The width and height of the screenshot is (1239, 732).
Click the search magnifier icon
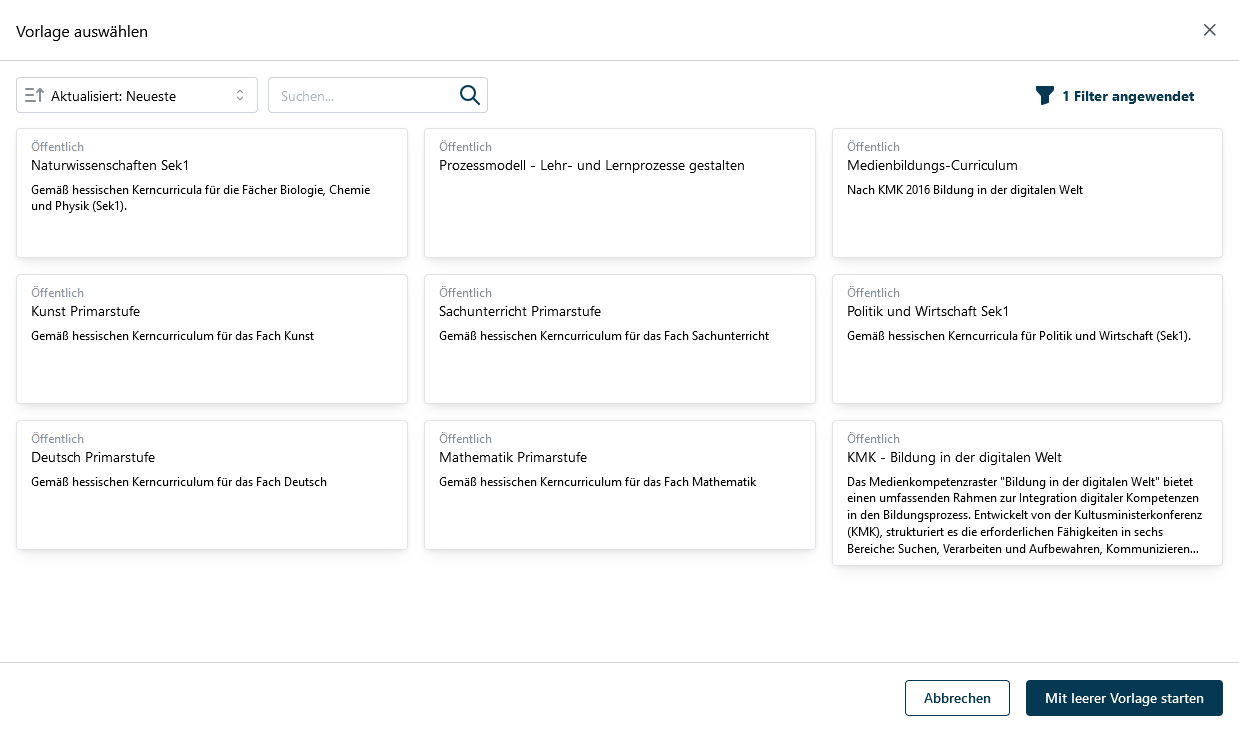tap(470, 95)
